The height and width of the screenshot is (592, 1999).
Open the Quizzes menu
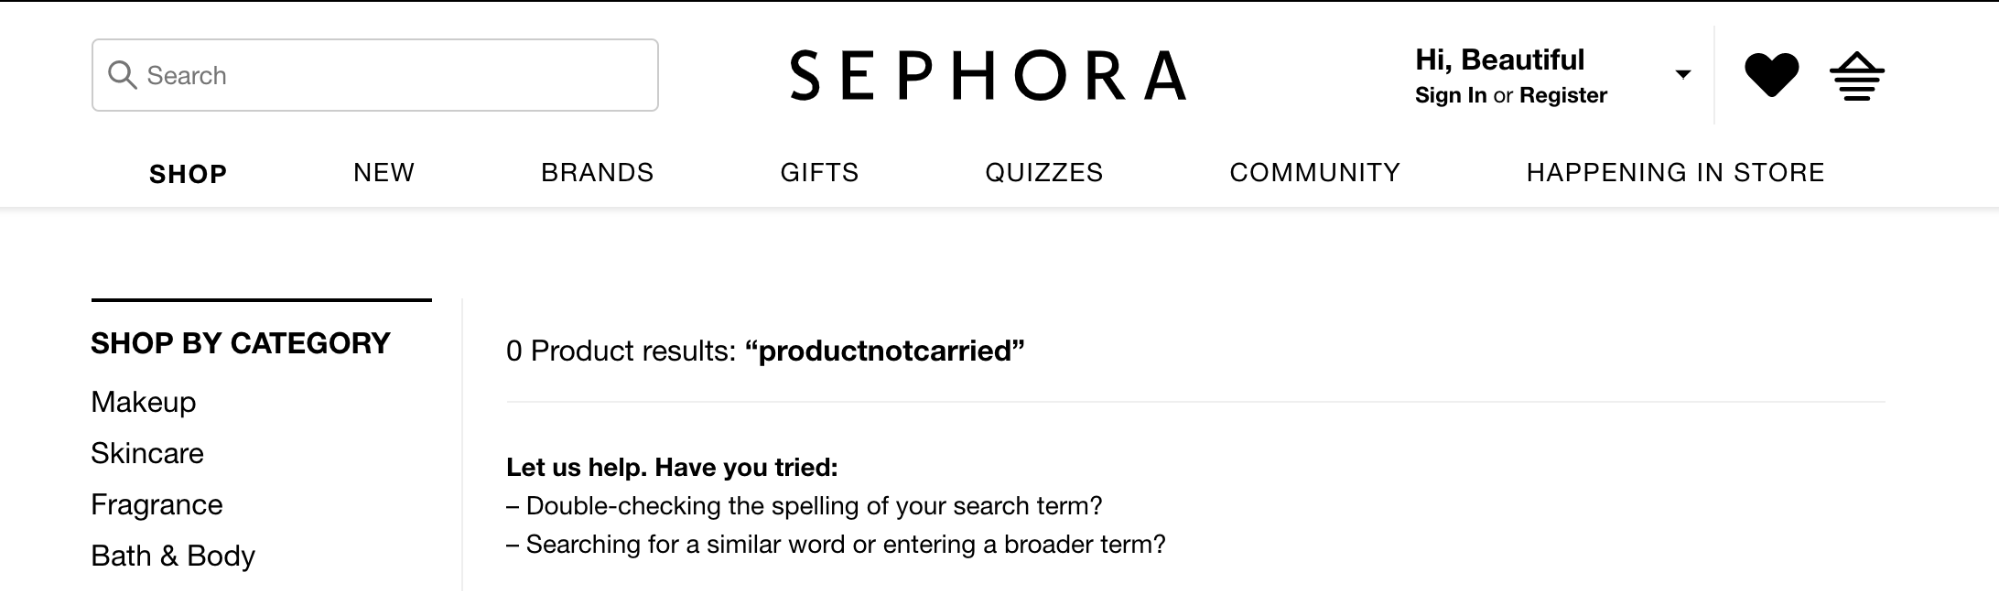pyautogui.click(x=1044, y=173)
